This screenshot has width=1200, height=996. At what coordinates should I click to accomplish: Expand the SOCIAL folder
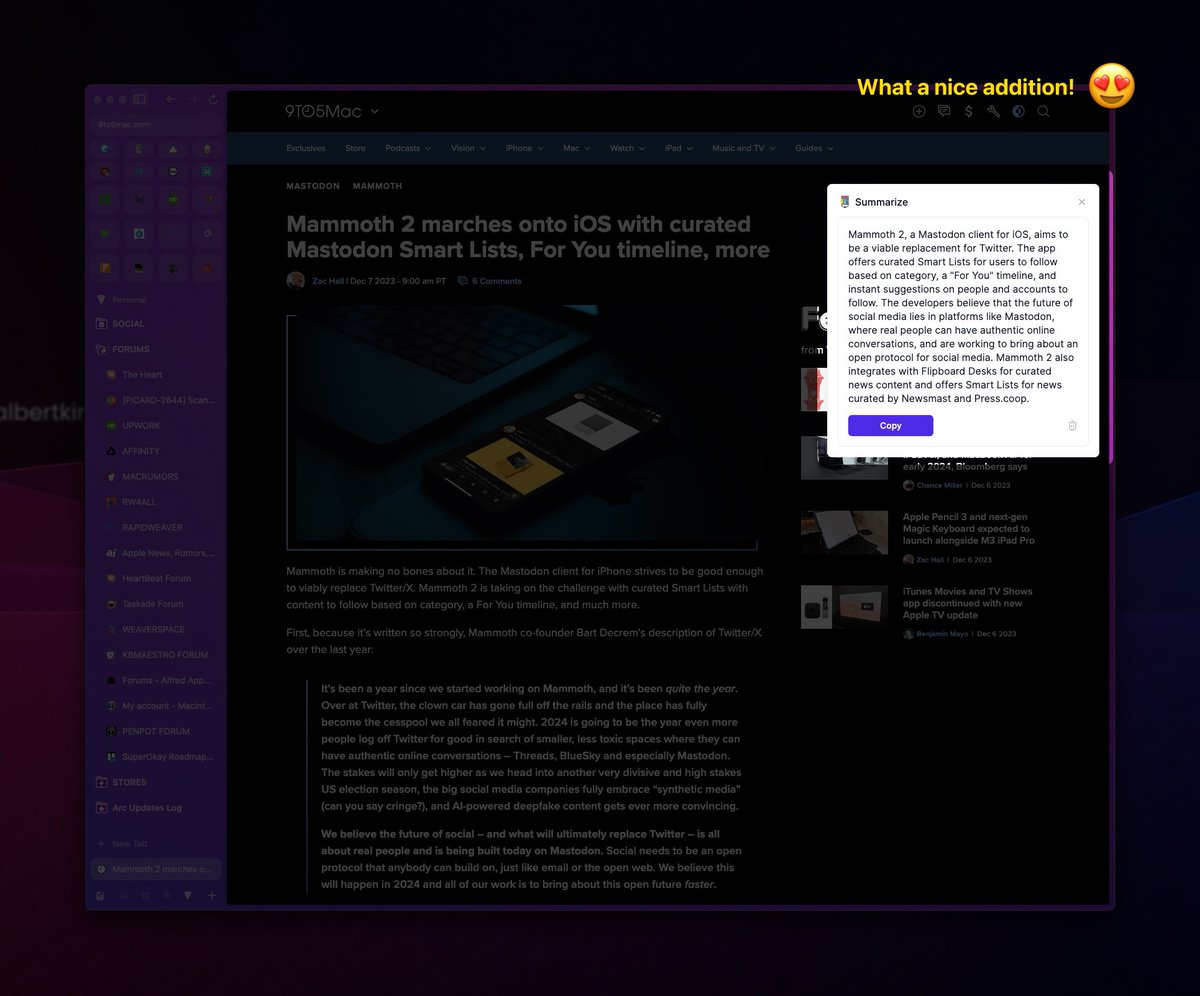(128, 324)
